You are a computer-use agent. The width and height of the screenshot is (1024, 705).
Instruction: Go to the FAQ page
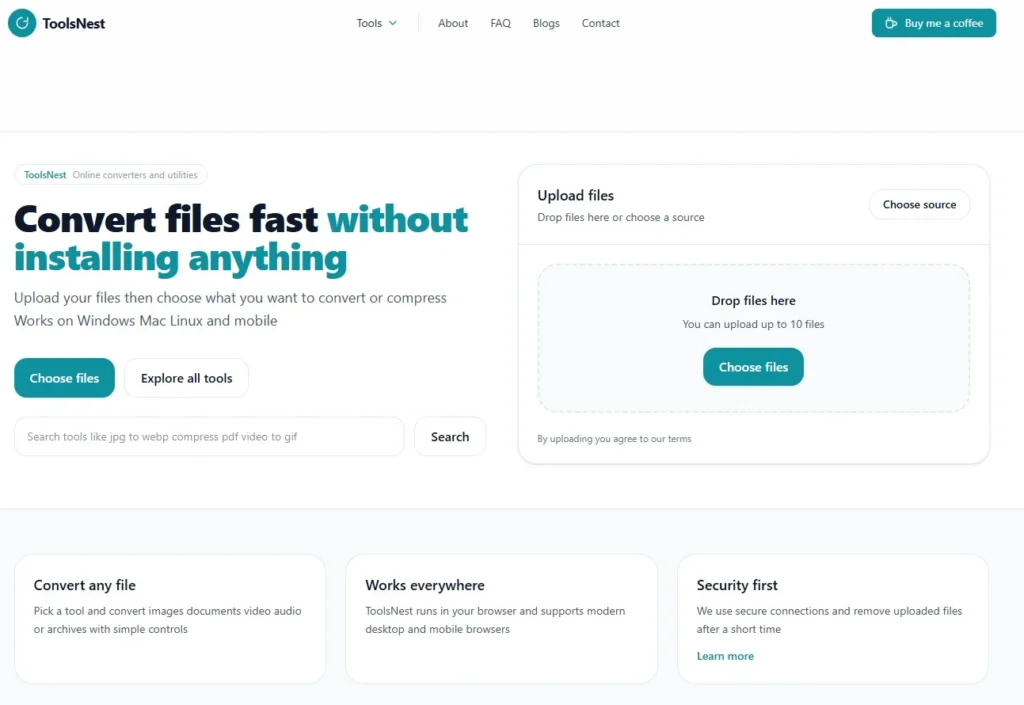[500, 23]
